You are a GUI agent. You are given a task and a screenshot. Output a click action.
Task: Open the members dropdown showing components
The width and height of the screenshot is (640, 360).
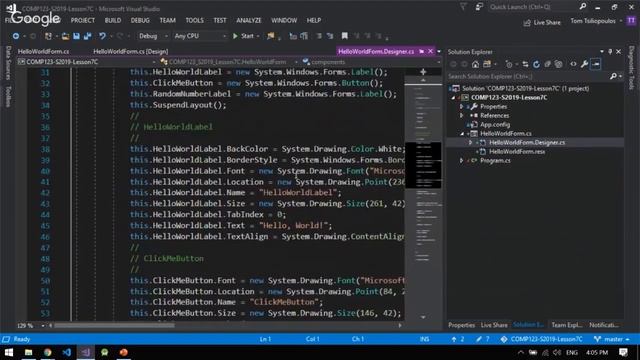371,62
